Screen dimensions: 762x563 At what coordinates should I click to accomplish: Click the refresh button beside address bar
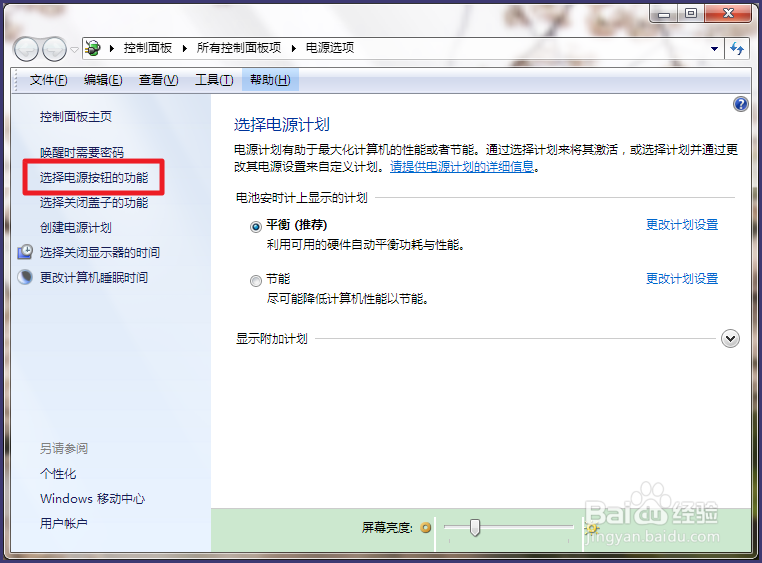[737, 49]
